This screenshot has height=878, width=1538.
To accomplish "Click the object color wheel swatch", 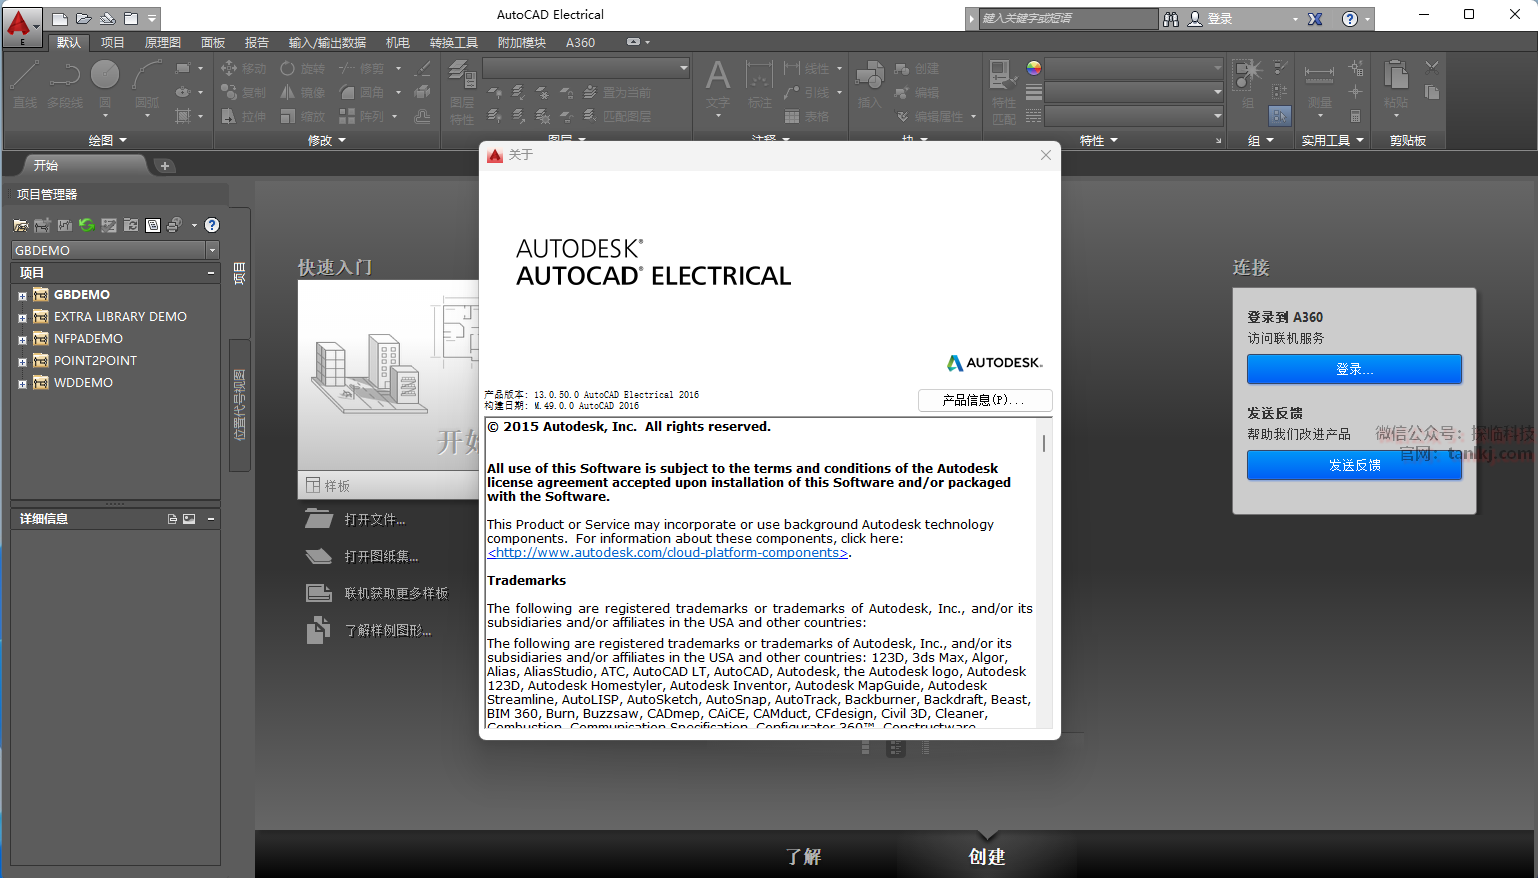I will tap(1034, 68).
